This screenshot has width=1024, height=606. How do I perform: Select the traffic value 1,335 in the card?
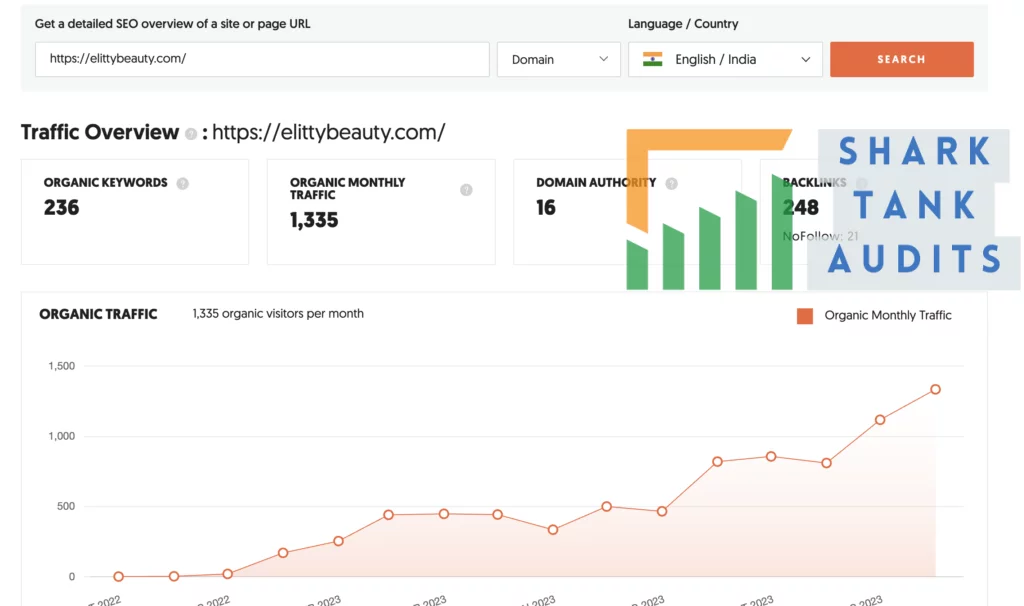pyautogui.click(x=314, y=220)
